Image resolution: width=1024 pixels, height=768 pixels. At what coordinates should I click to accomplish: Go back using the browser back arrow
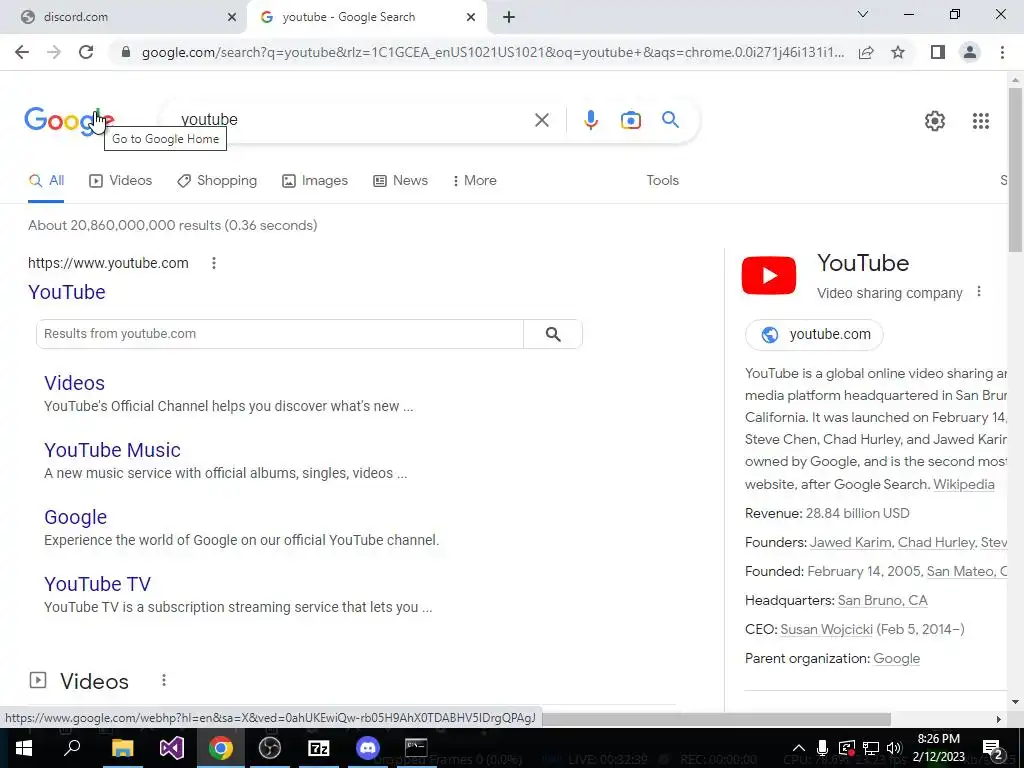click(22, 52)
